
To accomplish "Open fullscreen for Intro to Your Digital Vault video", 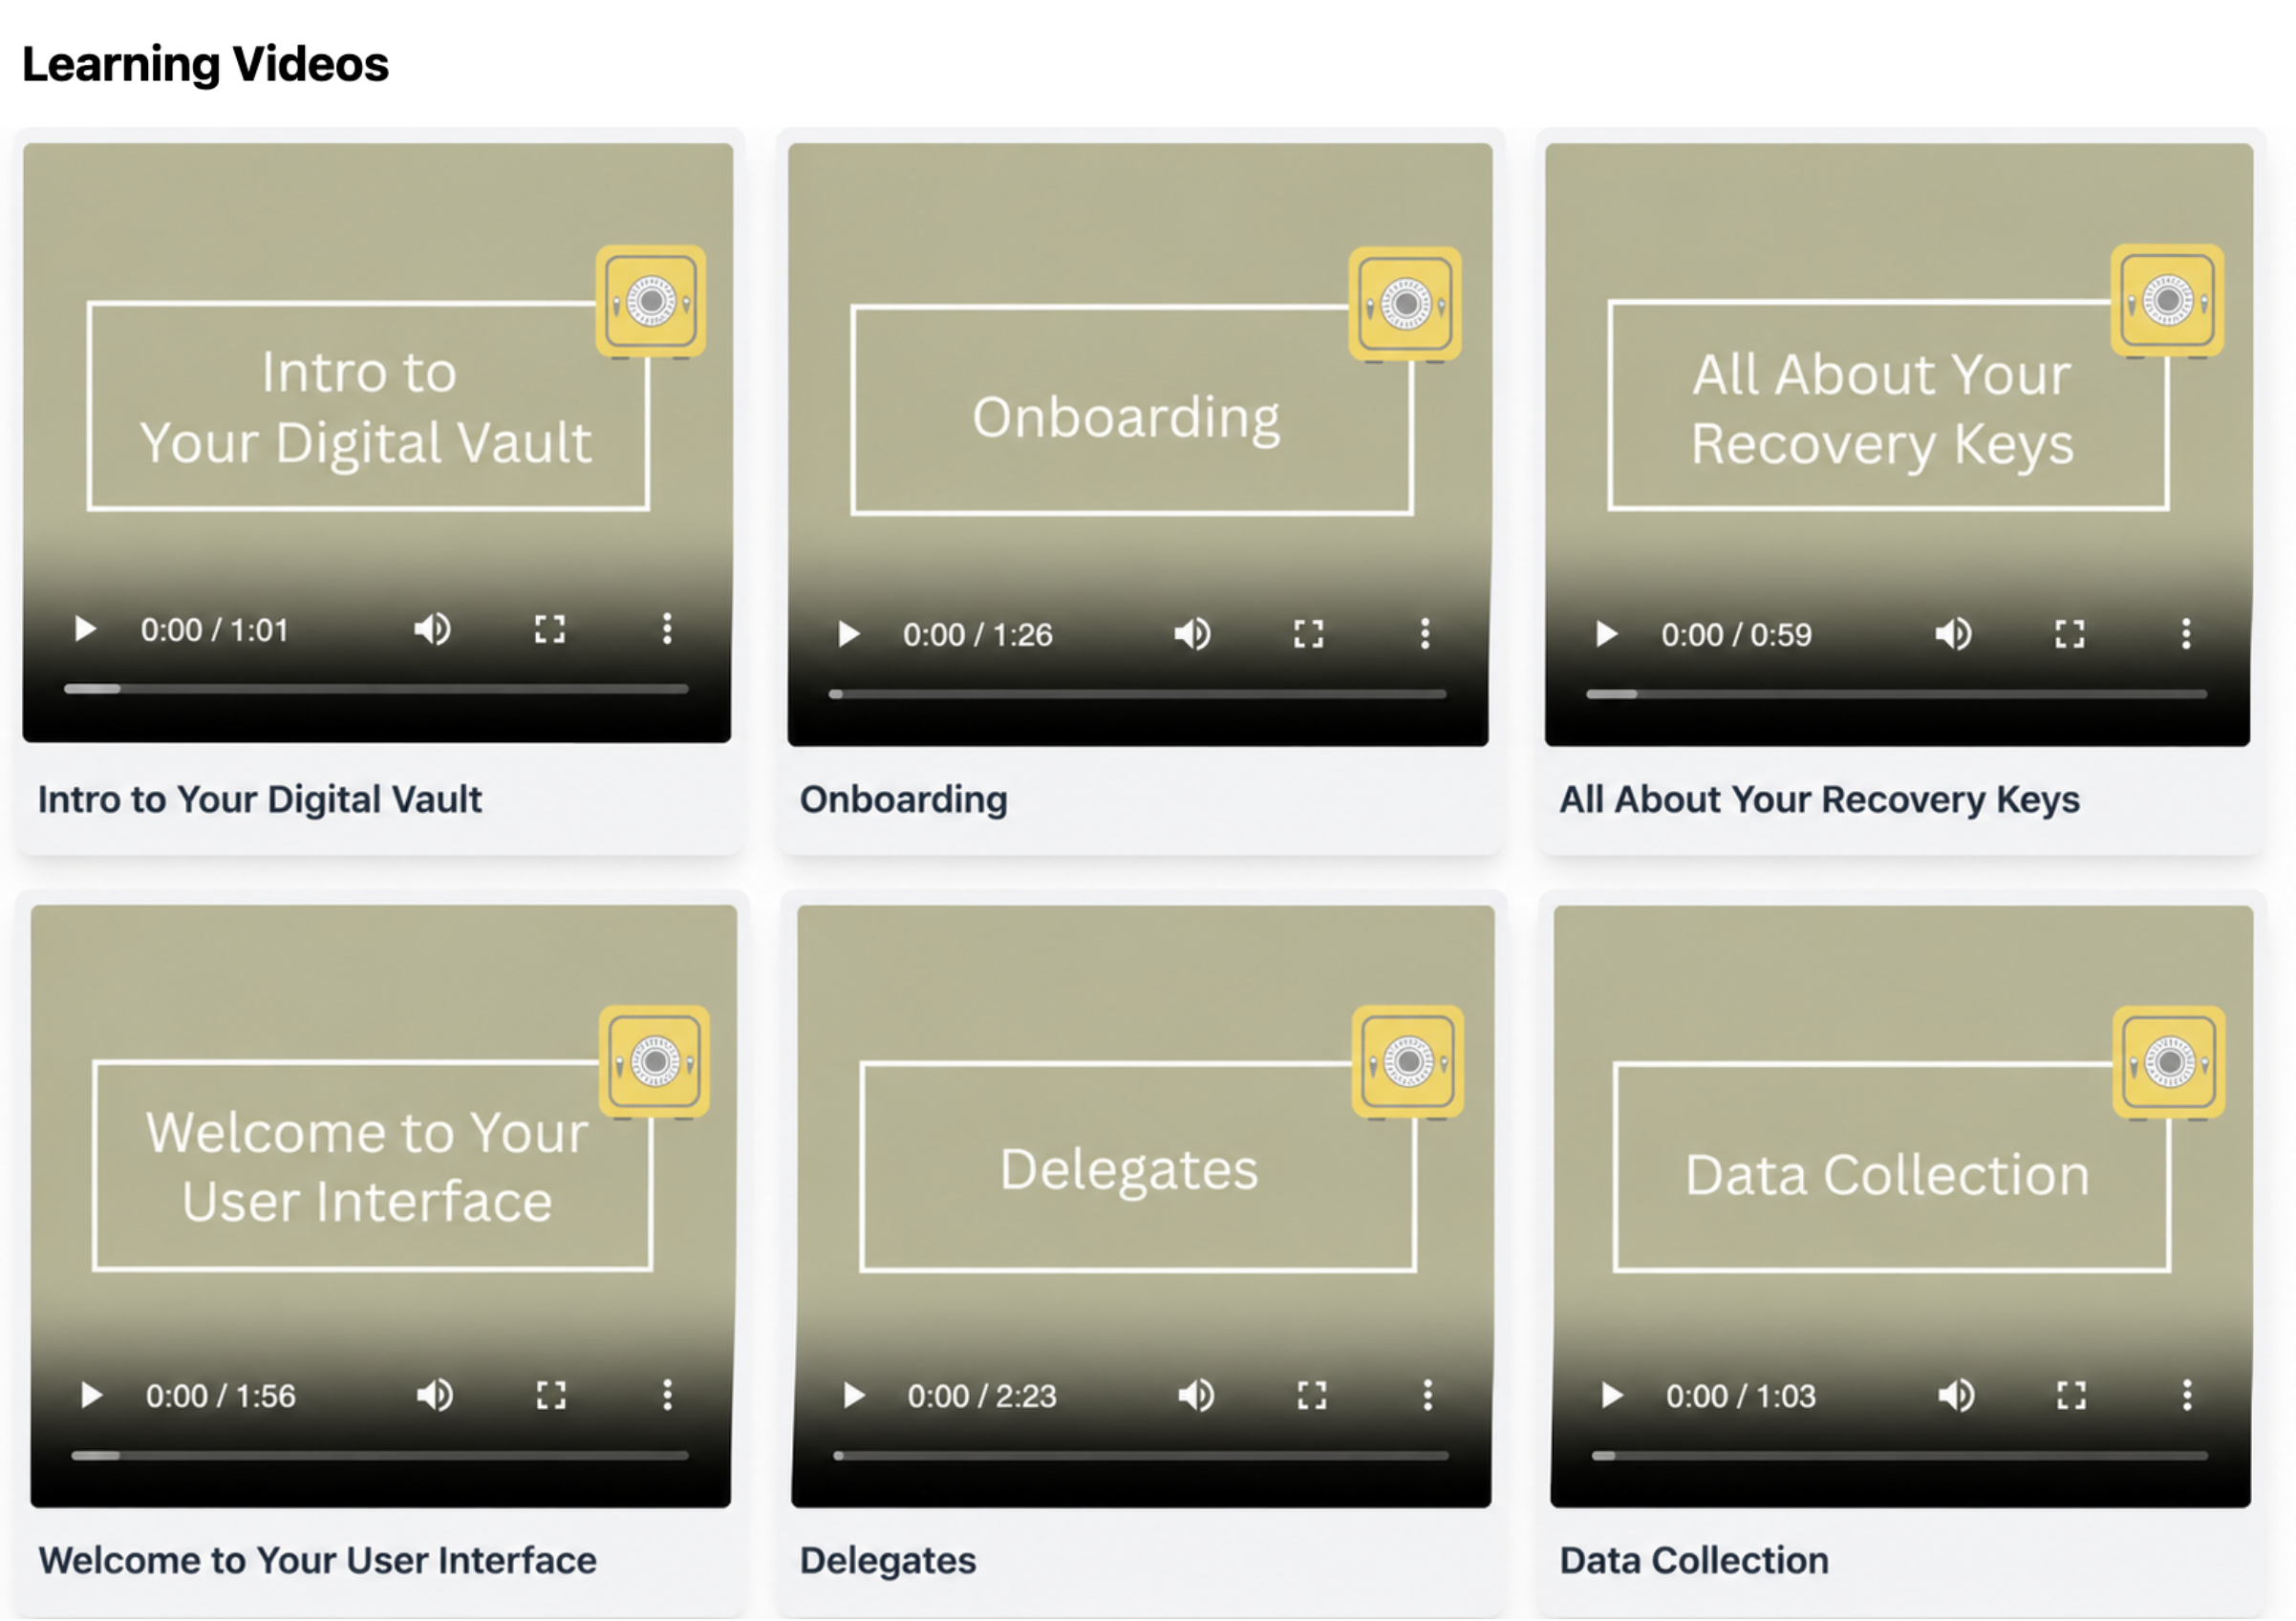I will [x=550, y=630].
